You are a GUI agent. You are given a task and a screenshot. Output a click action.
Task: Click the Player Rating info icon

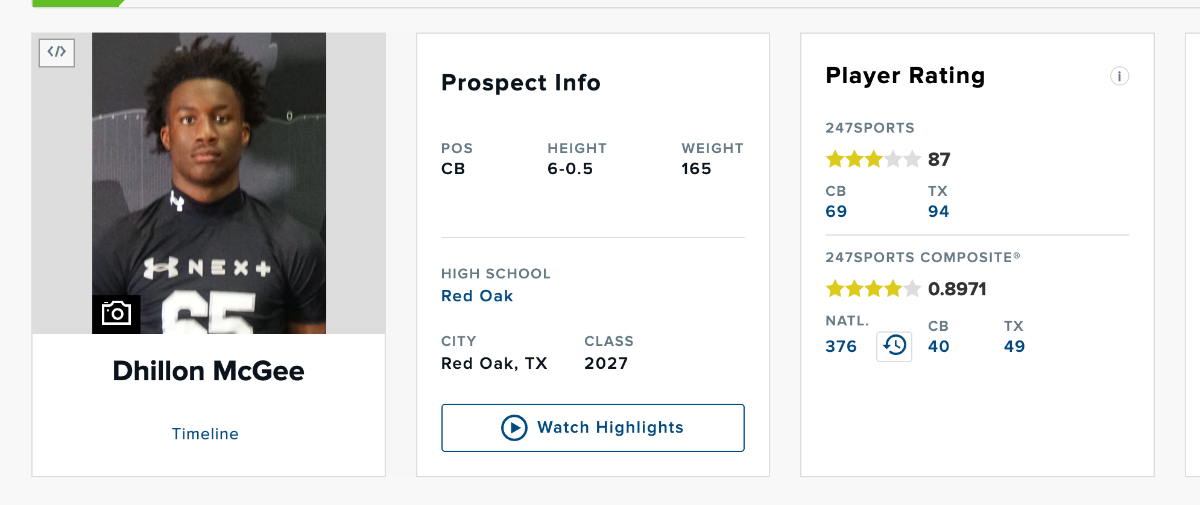tap(1119, 76)
